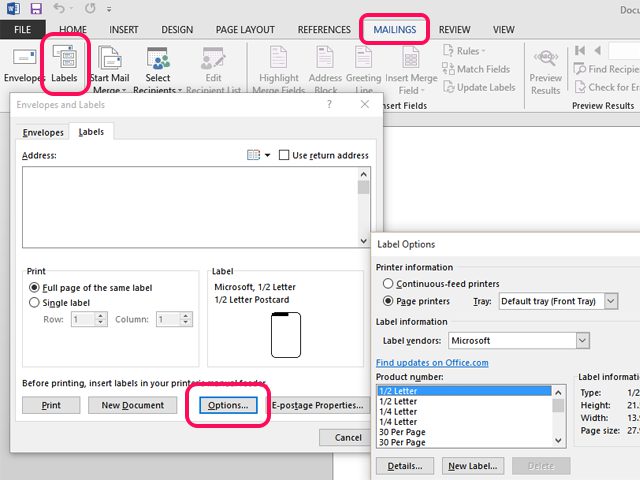This screenshot has height=480, width=640.
Task: Enable Use return address checkbox
Action: coord(284,155)
